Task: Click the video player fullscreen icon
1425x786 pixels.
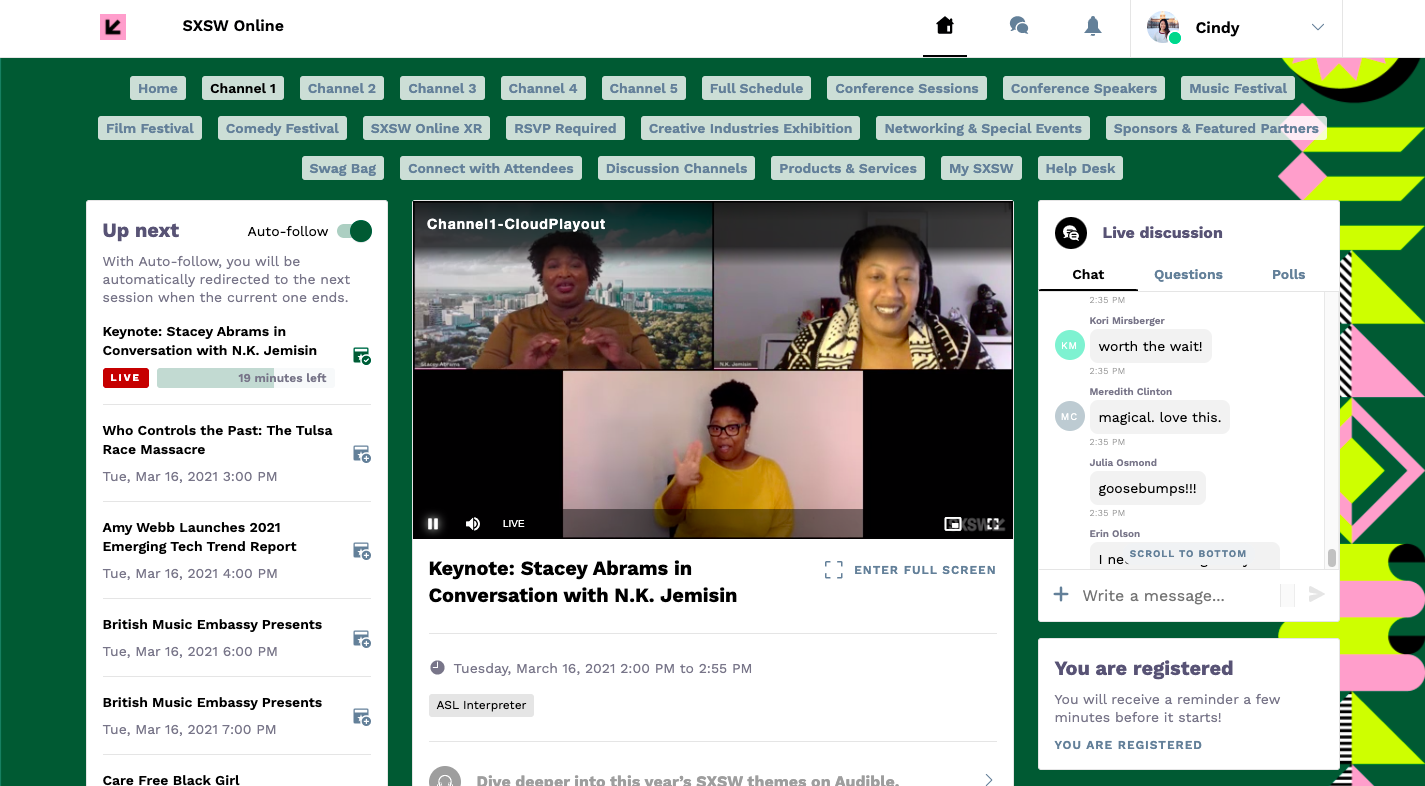Action: click(x=993, y=523)
